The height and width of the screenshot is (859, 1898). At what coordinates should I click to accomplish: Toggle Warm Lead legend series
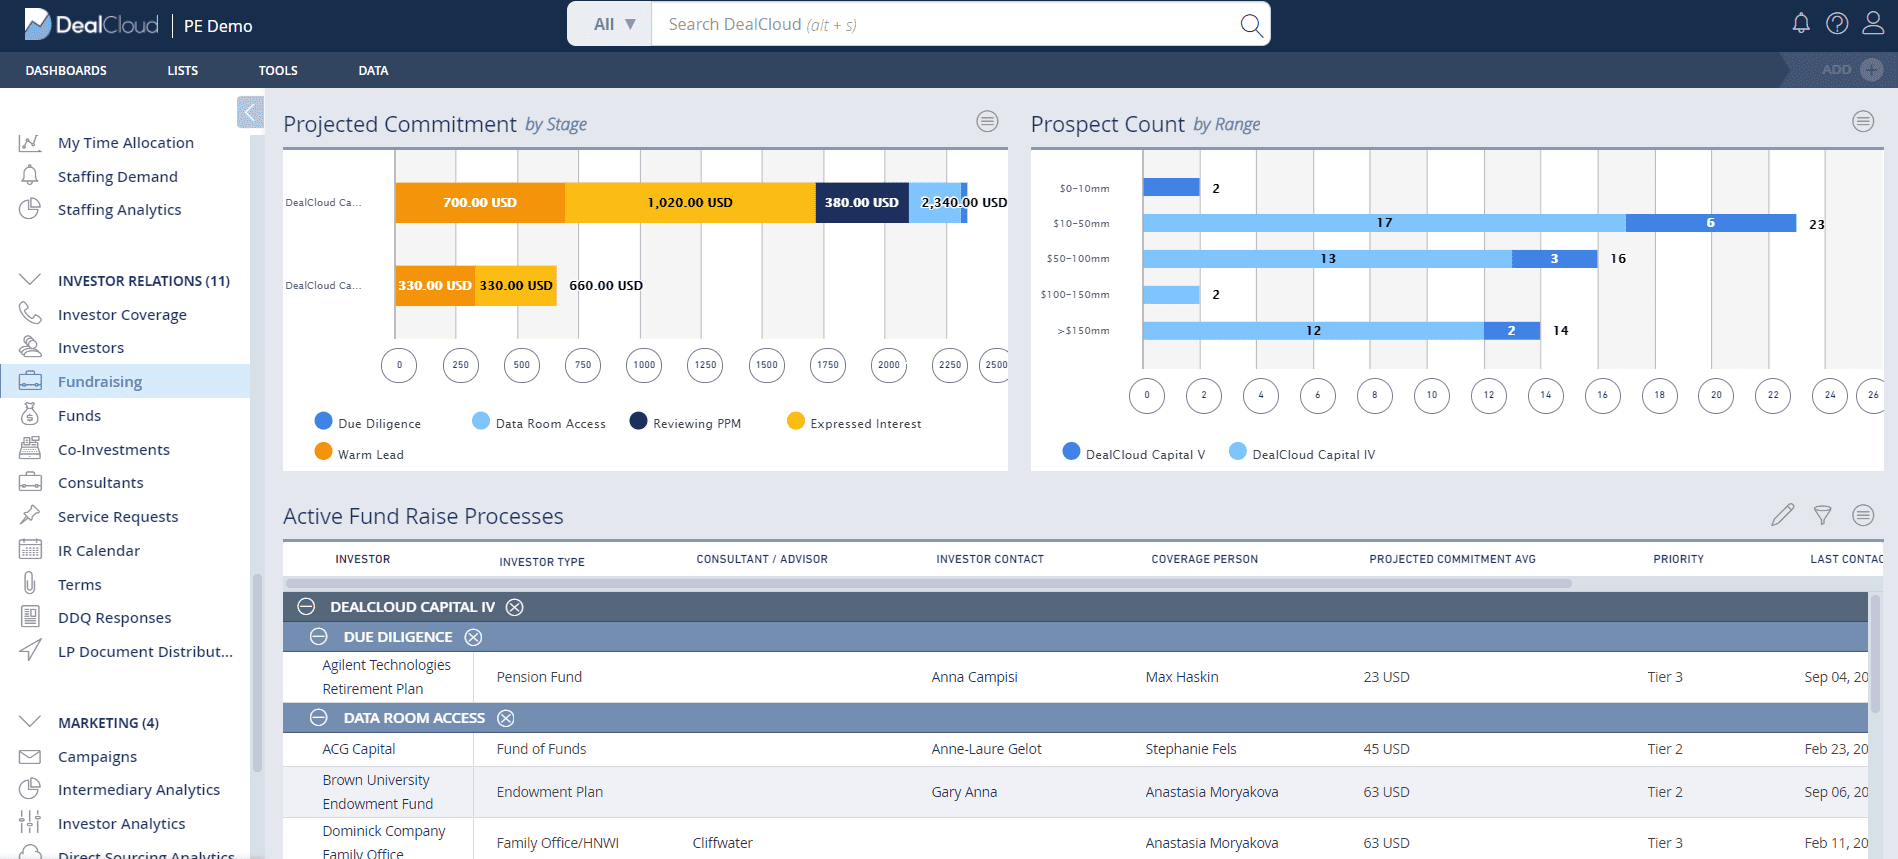coord(359,454)
